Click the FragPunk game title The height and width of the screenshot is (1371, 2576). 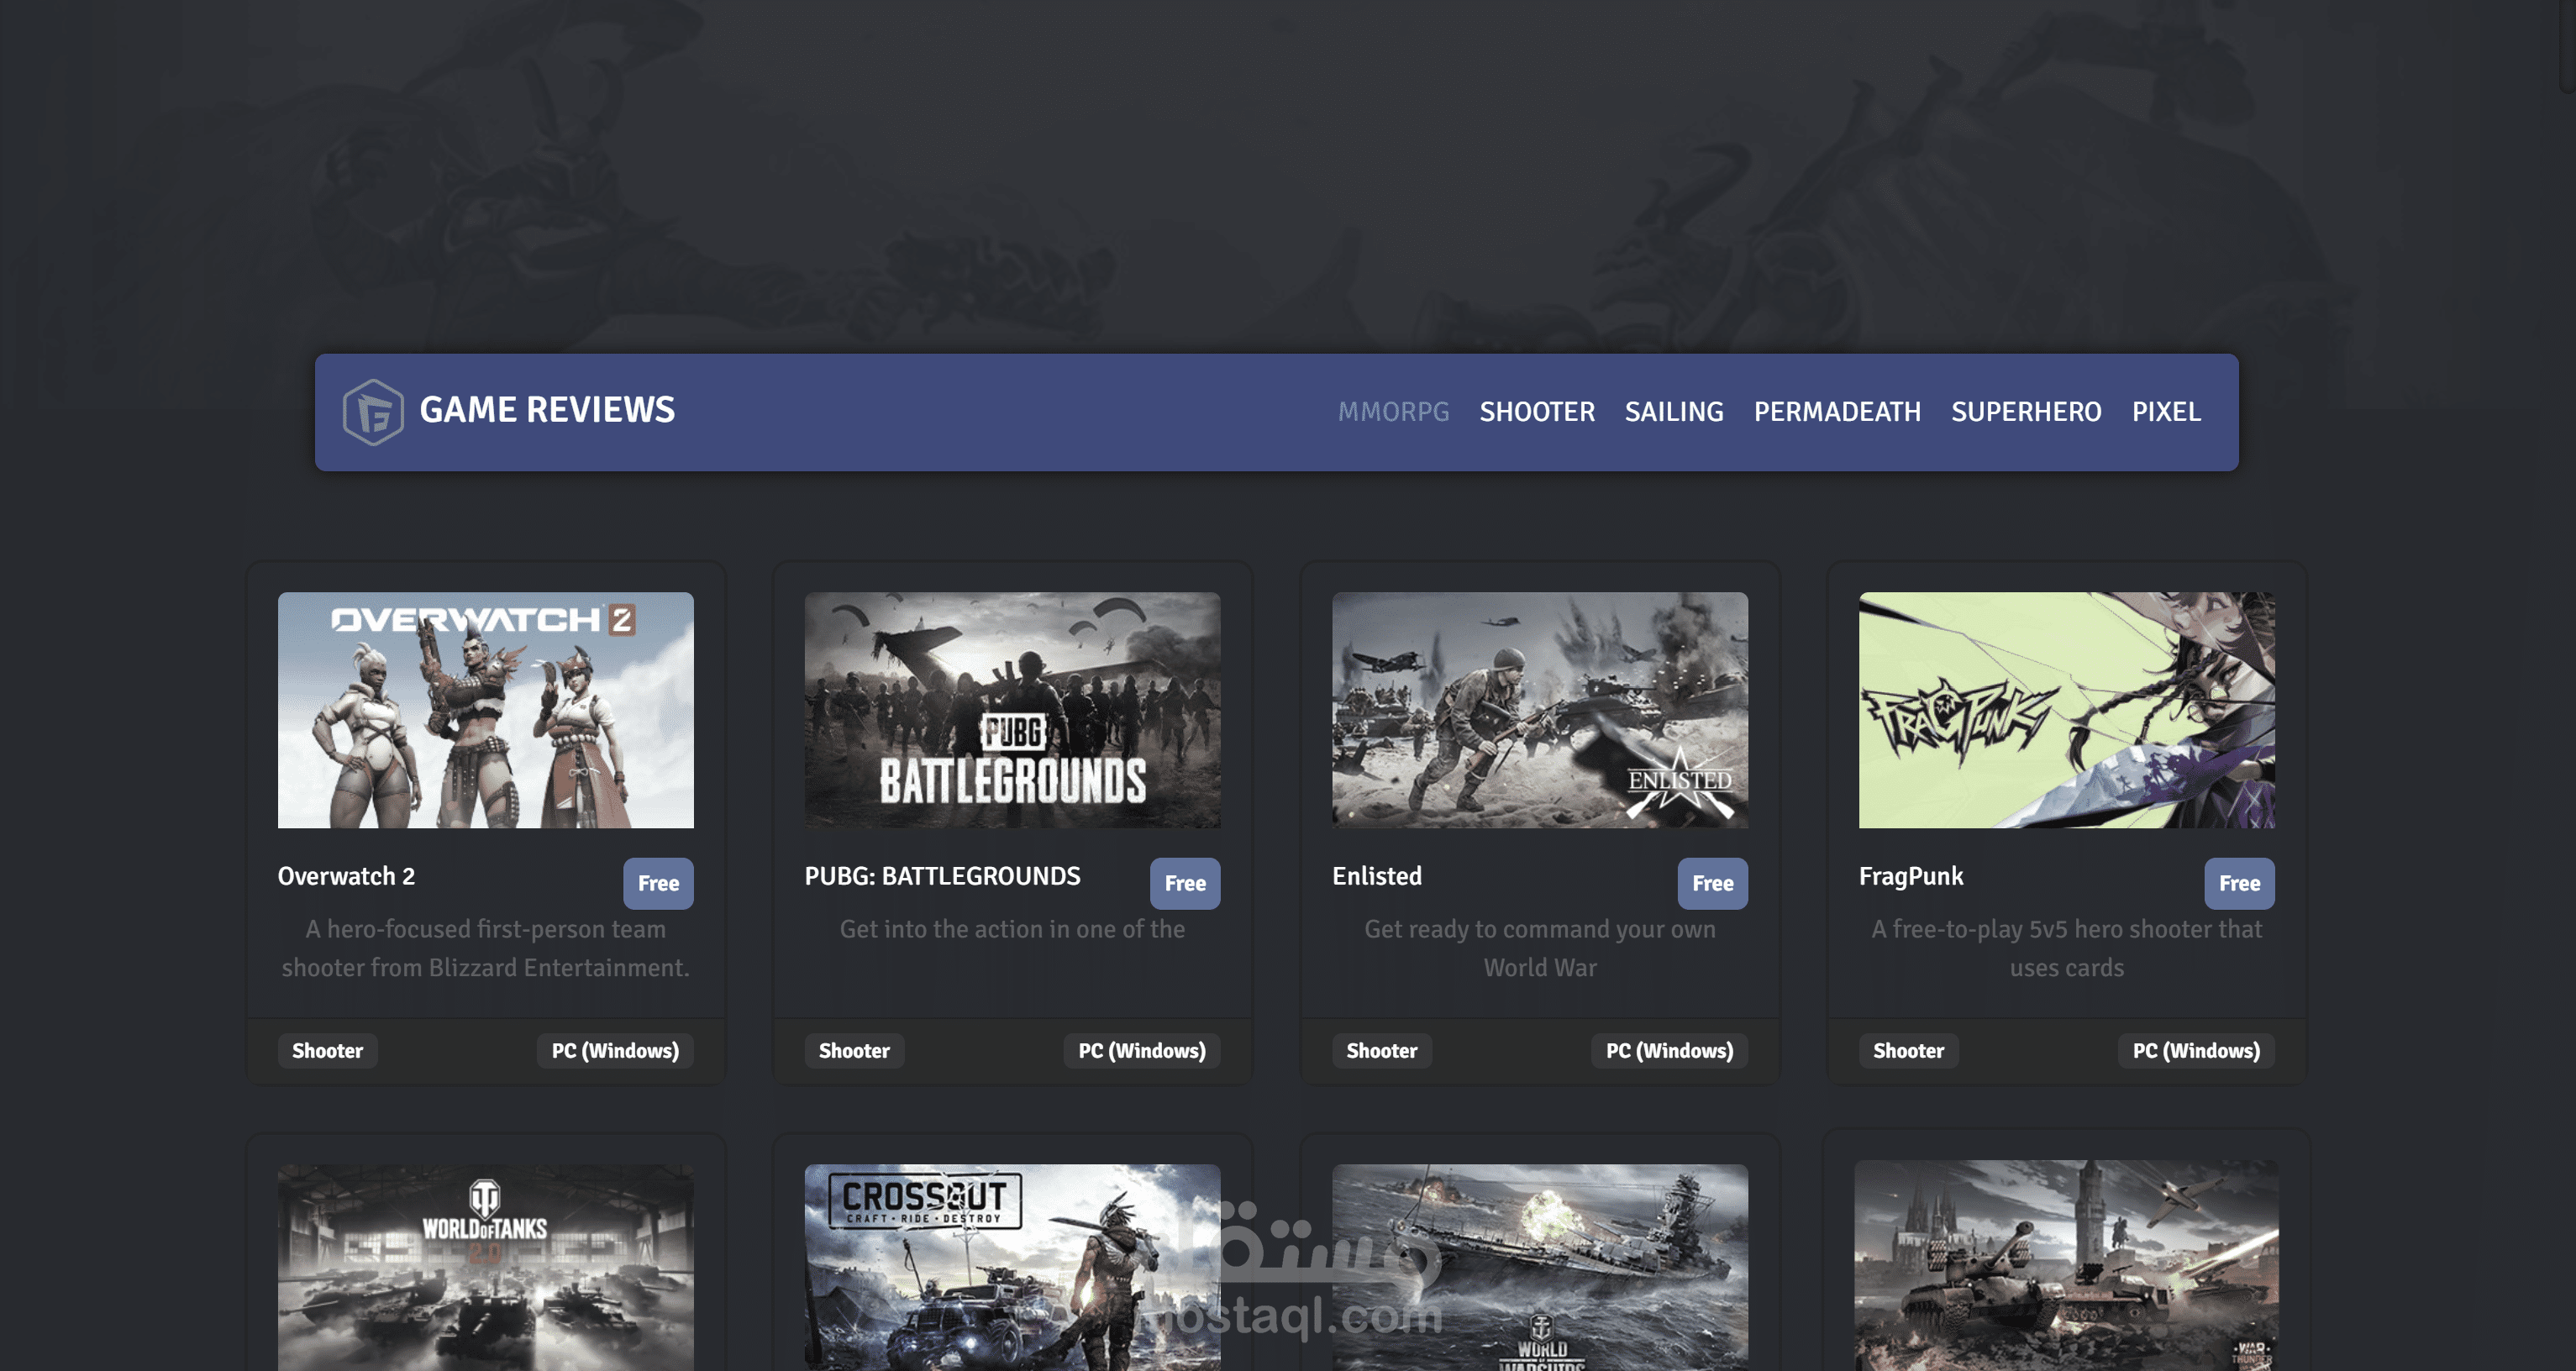[1911, 877]
